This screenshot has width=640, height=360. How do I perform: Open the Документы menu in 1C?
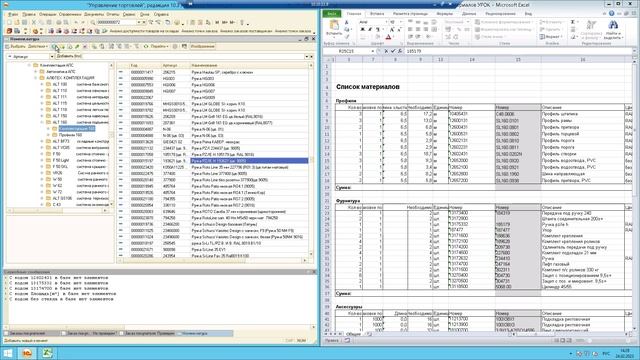pos(93,14)
